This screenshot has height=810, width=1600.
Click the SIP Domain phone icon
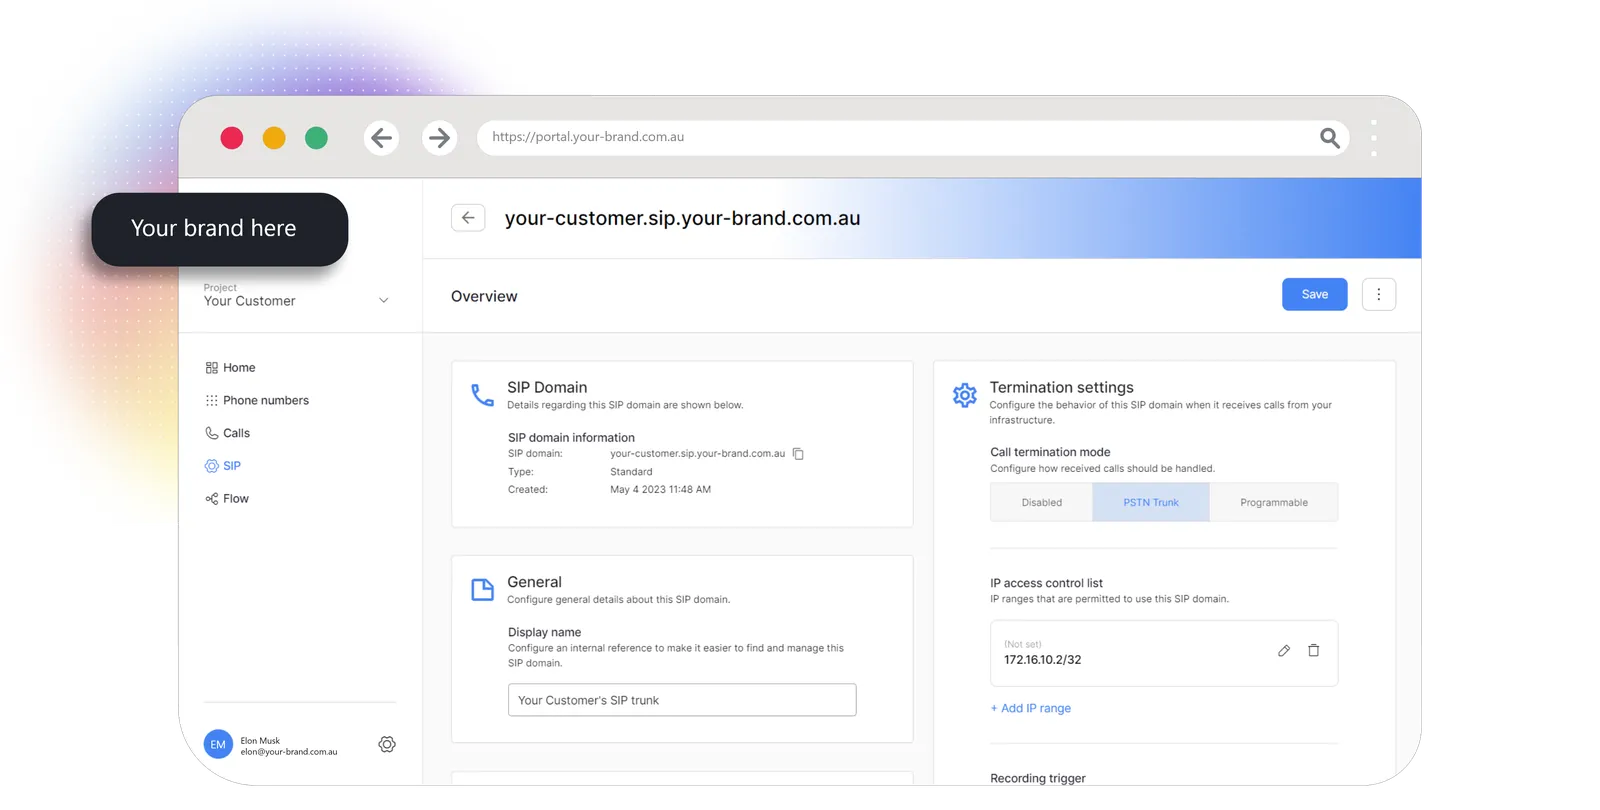482,395
